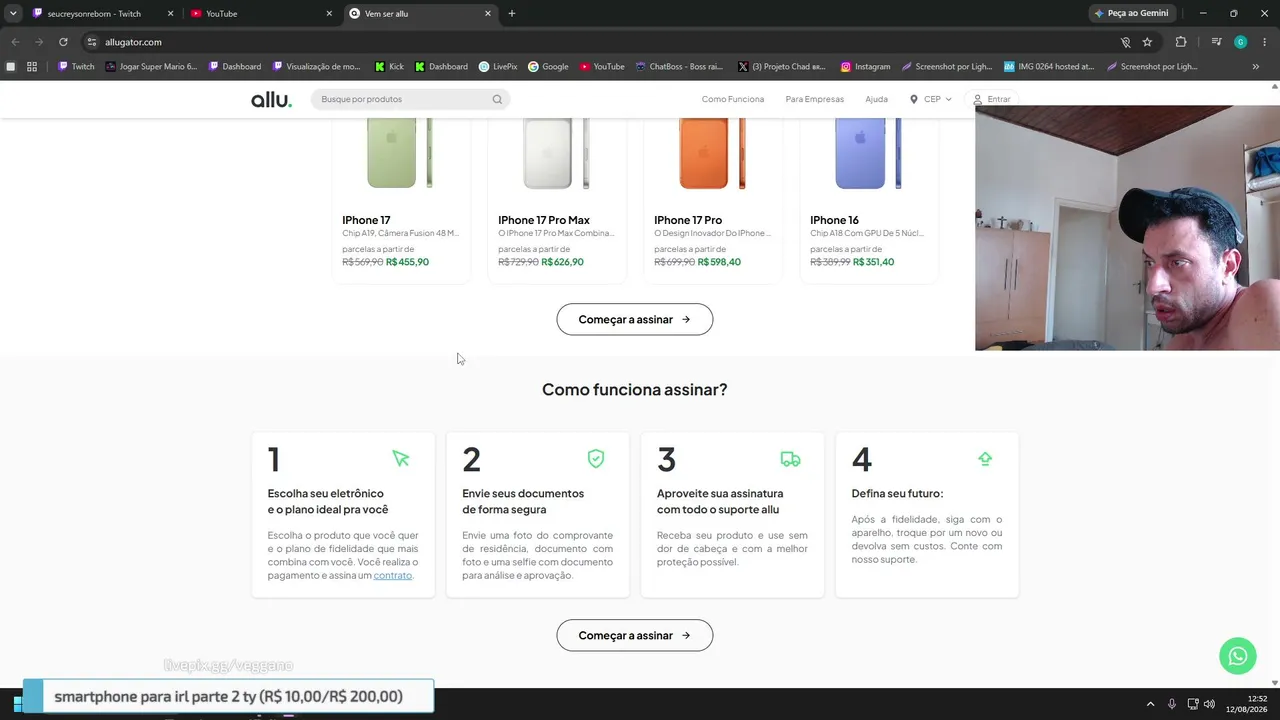
Task: Open the contrato link in step 1
Action: 393,576
